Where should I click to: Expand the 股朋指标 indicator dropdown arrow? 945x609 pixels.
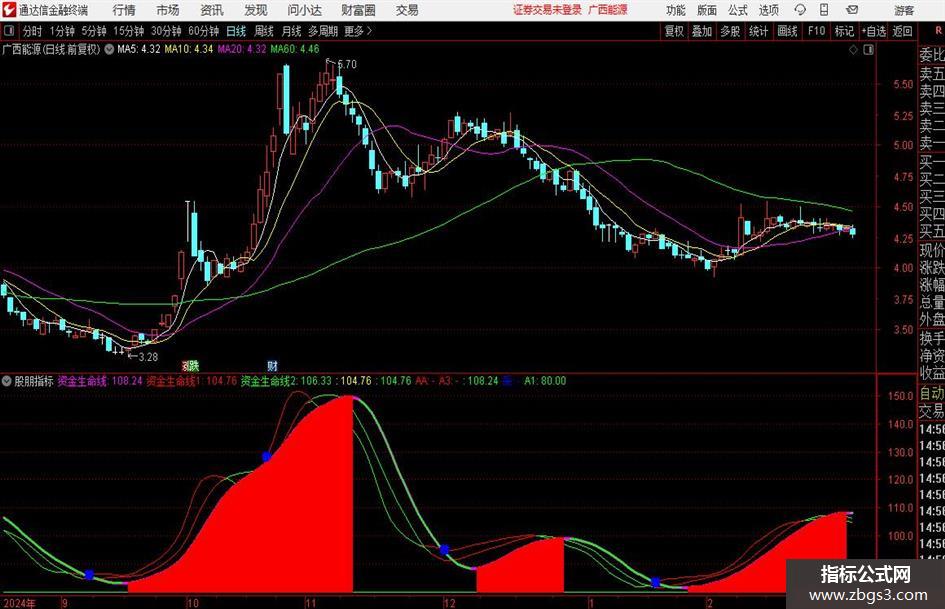pos(7,381)
